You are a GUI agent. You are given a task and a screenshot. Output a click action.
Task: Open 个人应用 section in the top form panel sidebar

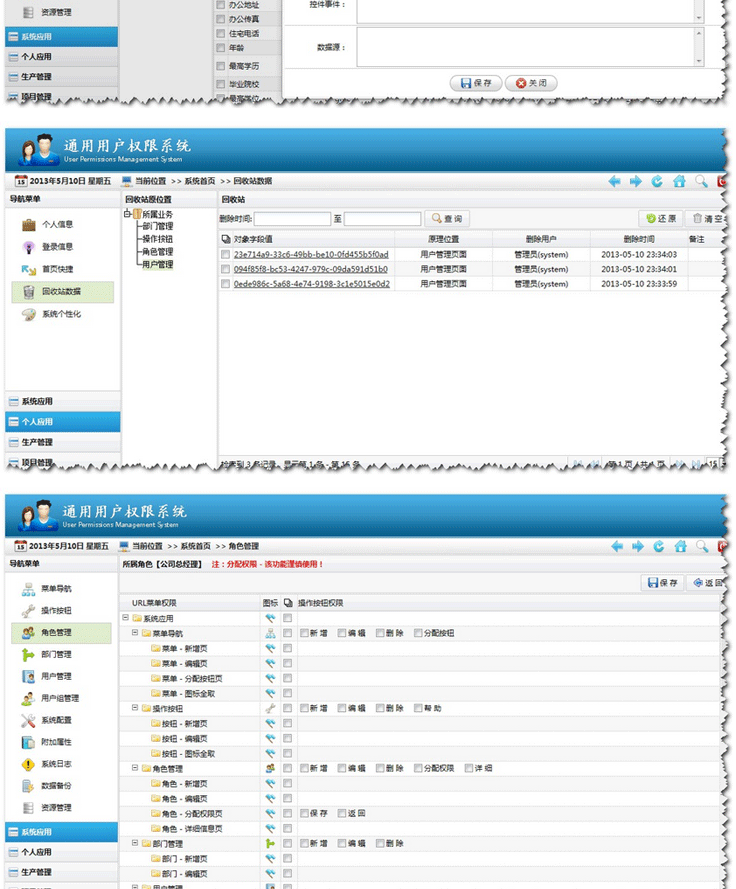tap(62, 57)
